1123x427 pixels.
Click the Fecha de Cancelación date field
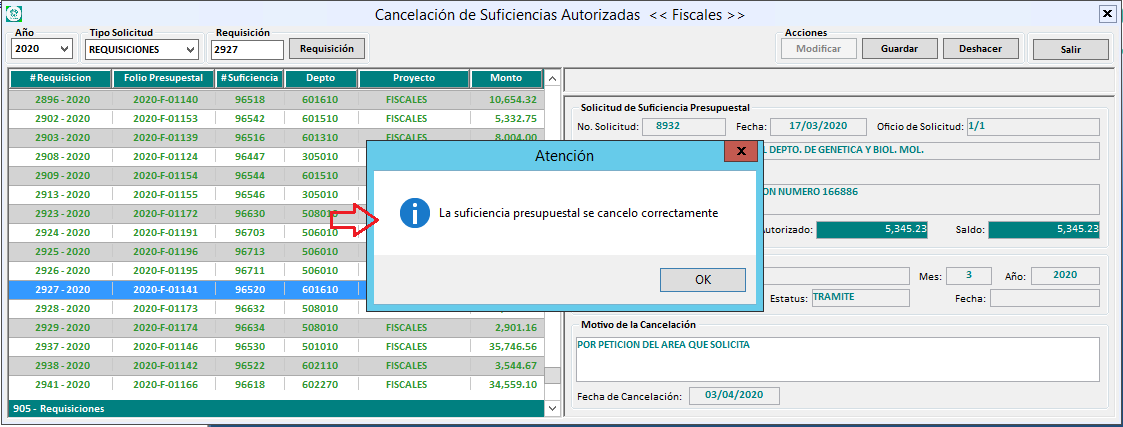coord(733,396)
